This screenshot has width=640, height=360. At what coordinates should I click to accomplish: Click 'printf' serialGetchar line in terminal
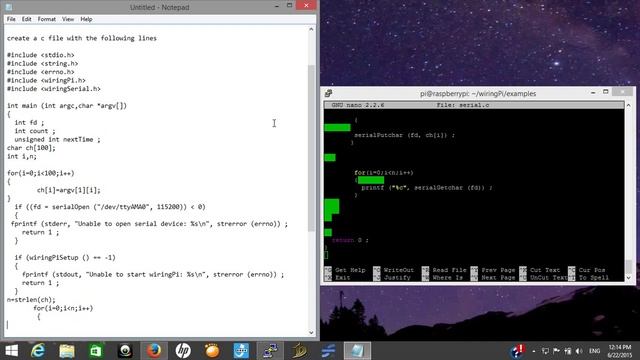[427, 188]
